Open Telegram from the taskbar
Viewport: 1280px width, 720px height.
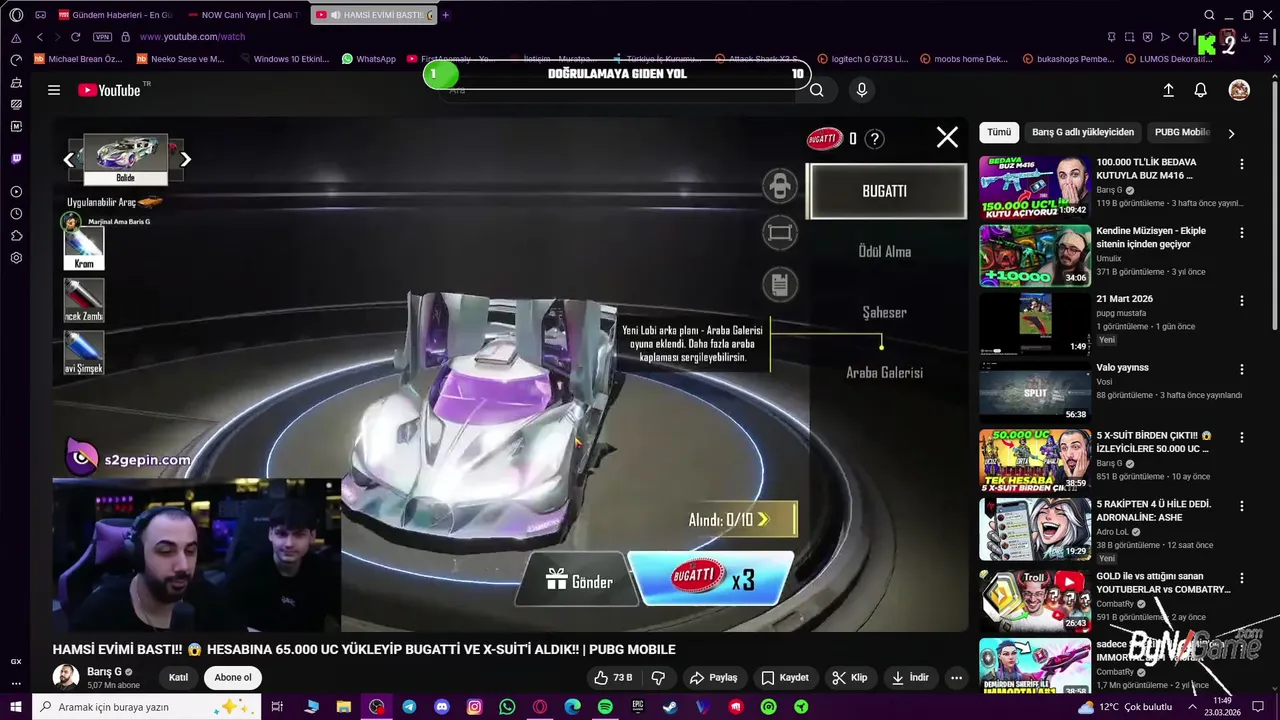click(x=409, y=707)
